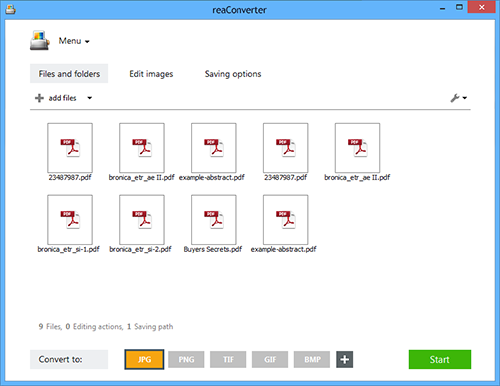Click the 0 Editing actions text

[94, 327]
